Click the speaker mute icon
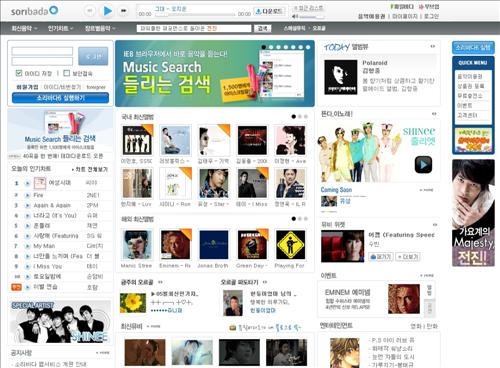 click(295, 16)
